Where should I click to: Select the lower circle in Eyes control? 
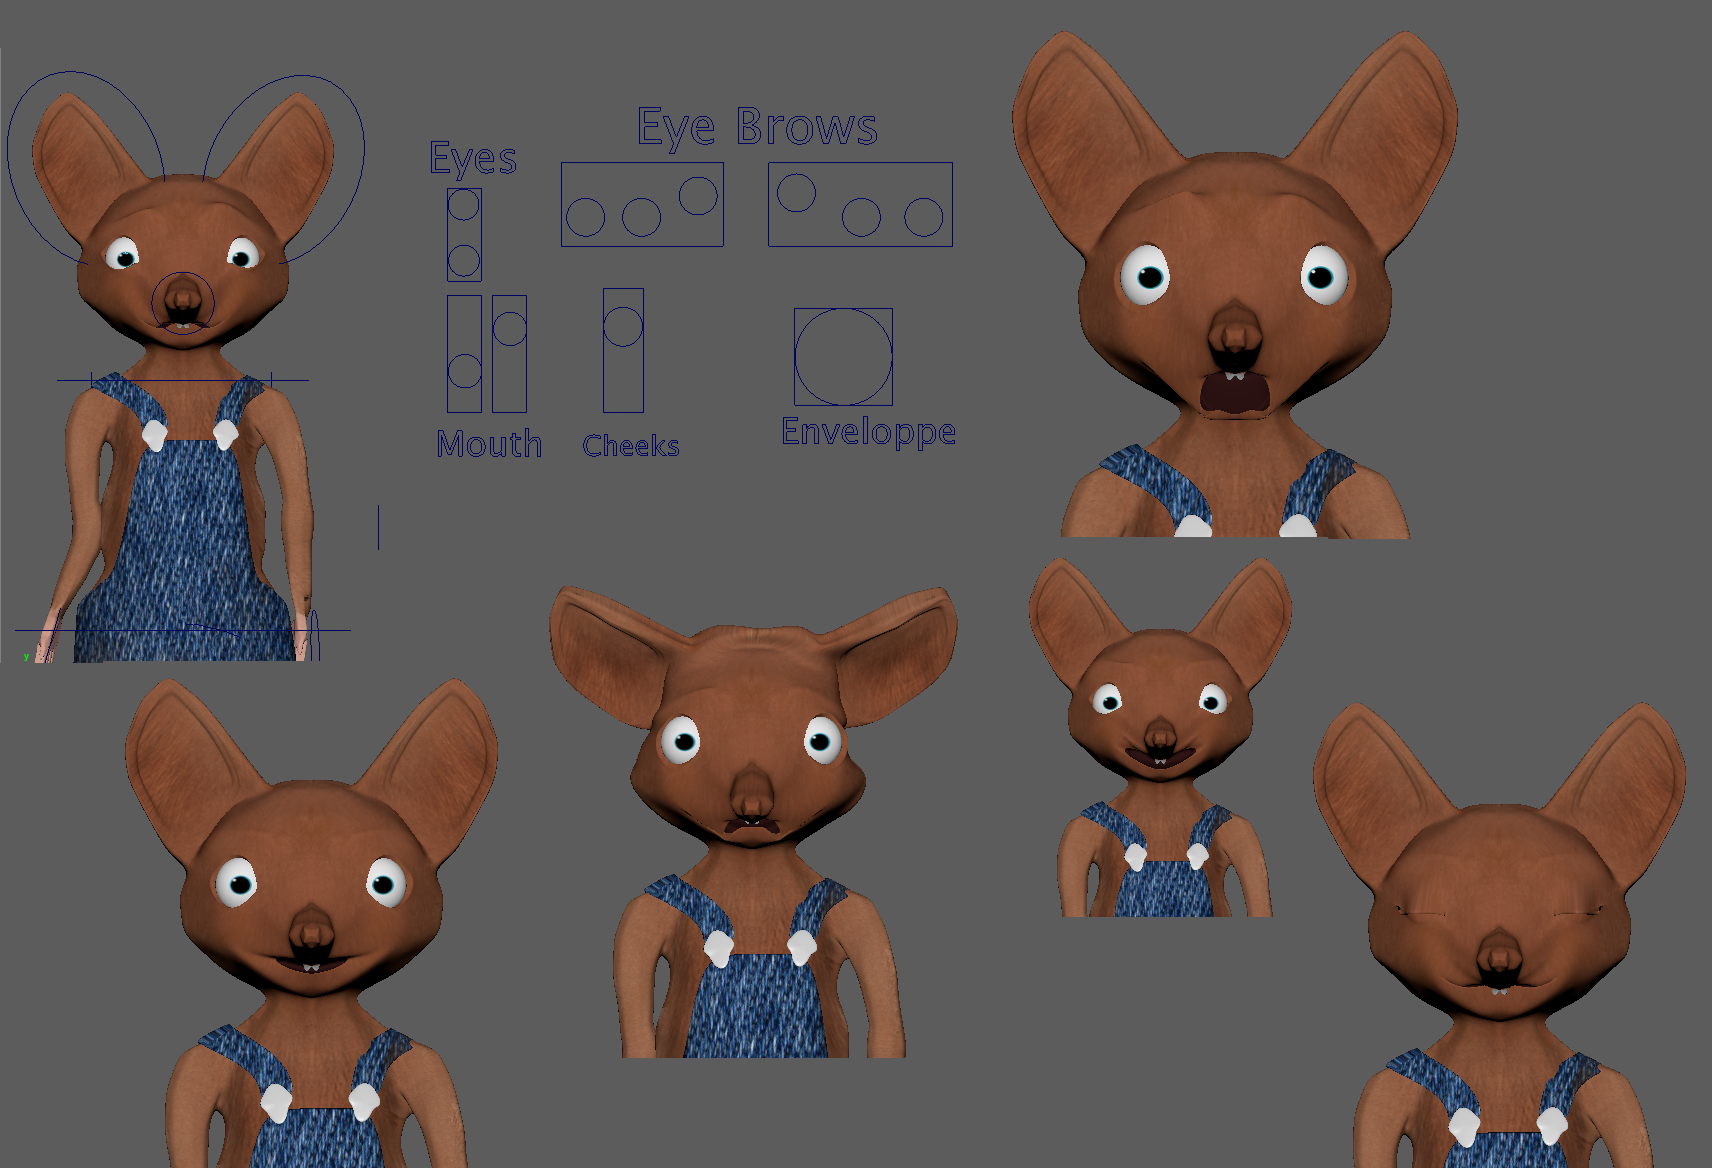tap(463, 261)
